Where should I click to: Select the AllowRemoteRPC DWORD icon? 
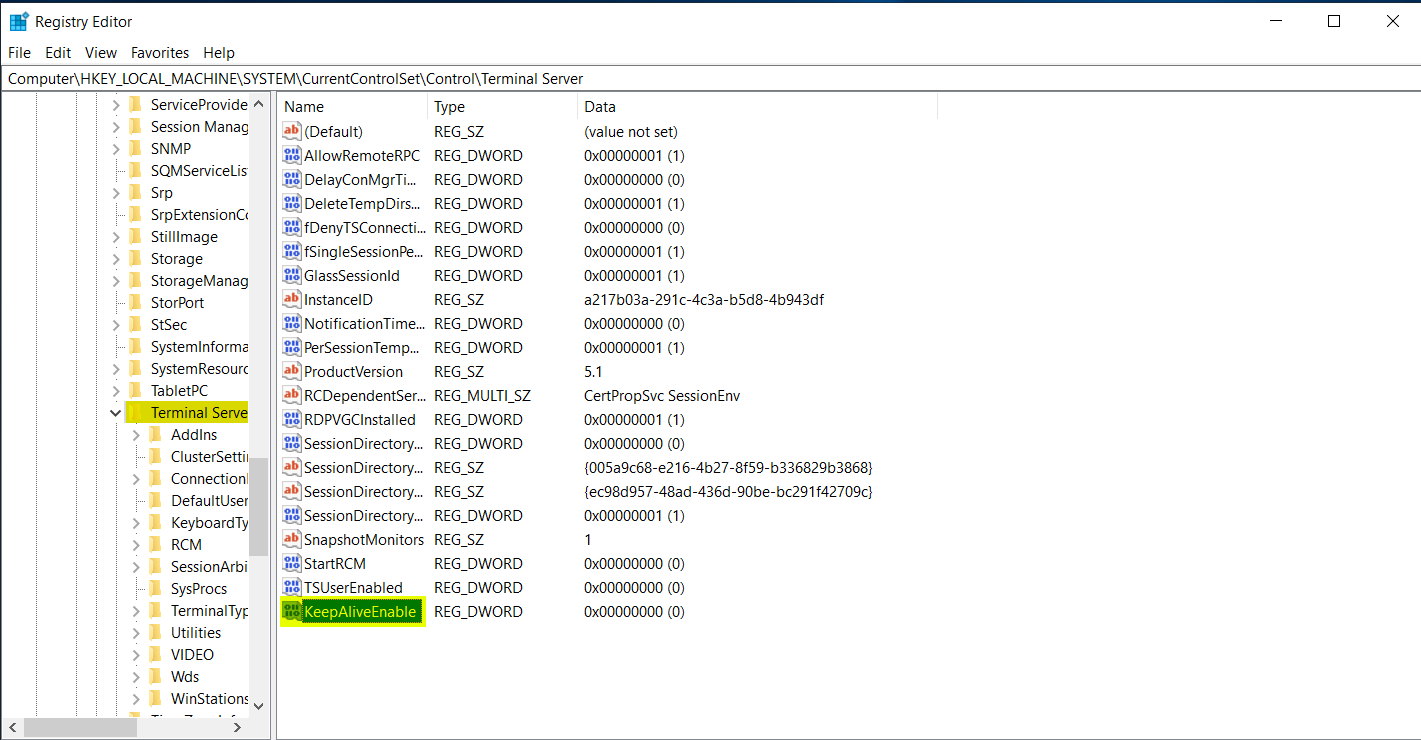tap(292, 155)
